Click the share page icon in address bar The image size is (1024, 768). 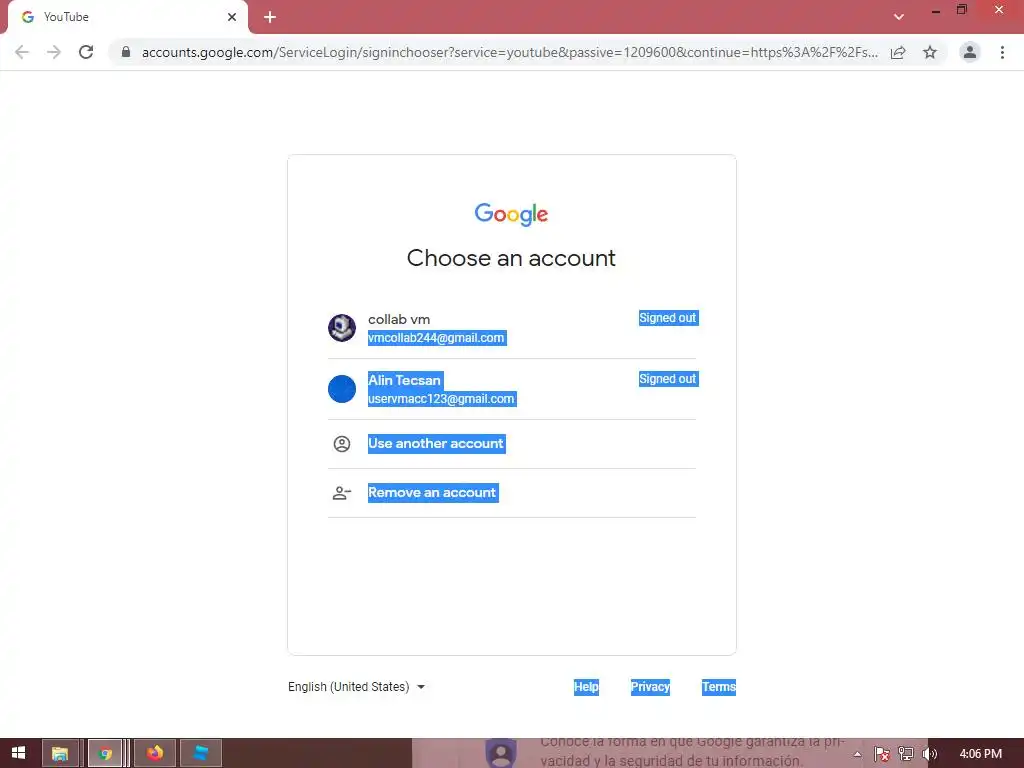coord(898,52)
